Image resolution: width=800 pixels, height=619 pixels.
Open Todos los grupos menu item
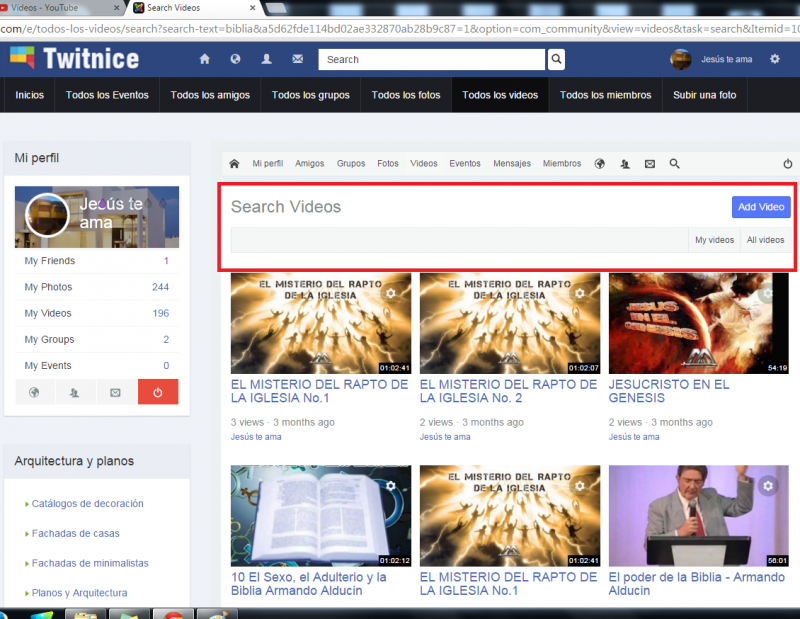tap(311, 95)
